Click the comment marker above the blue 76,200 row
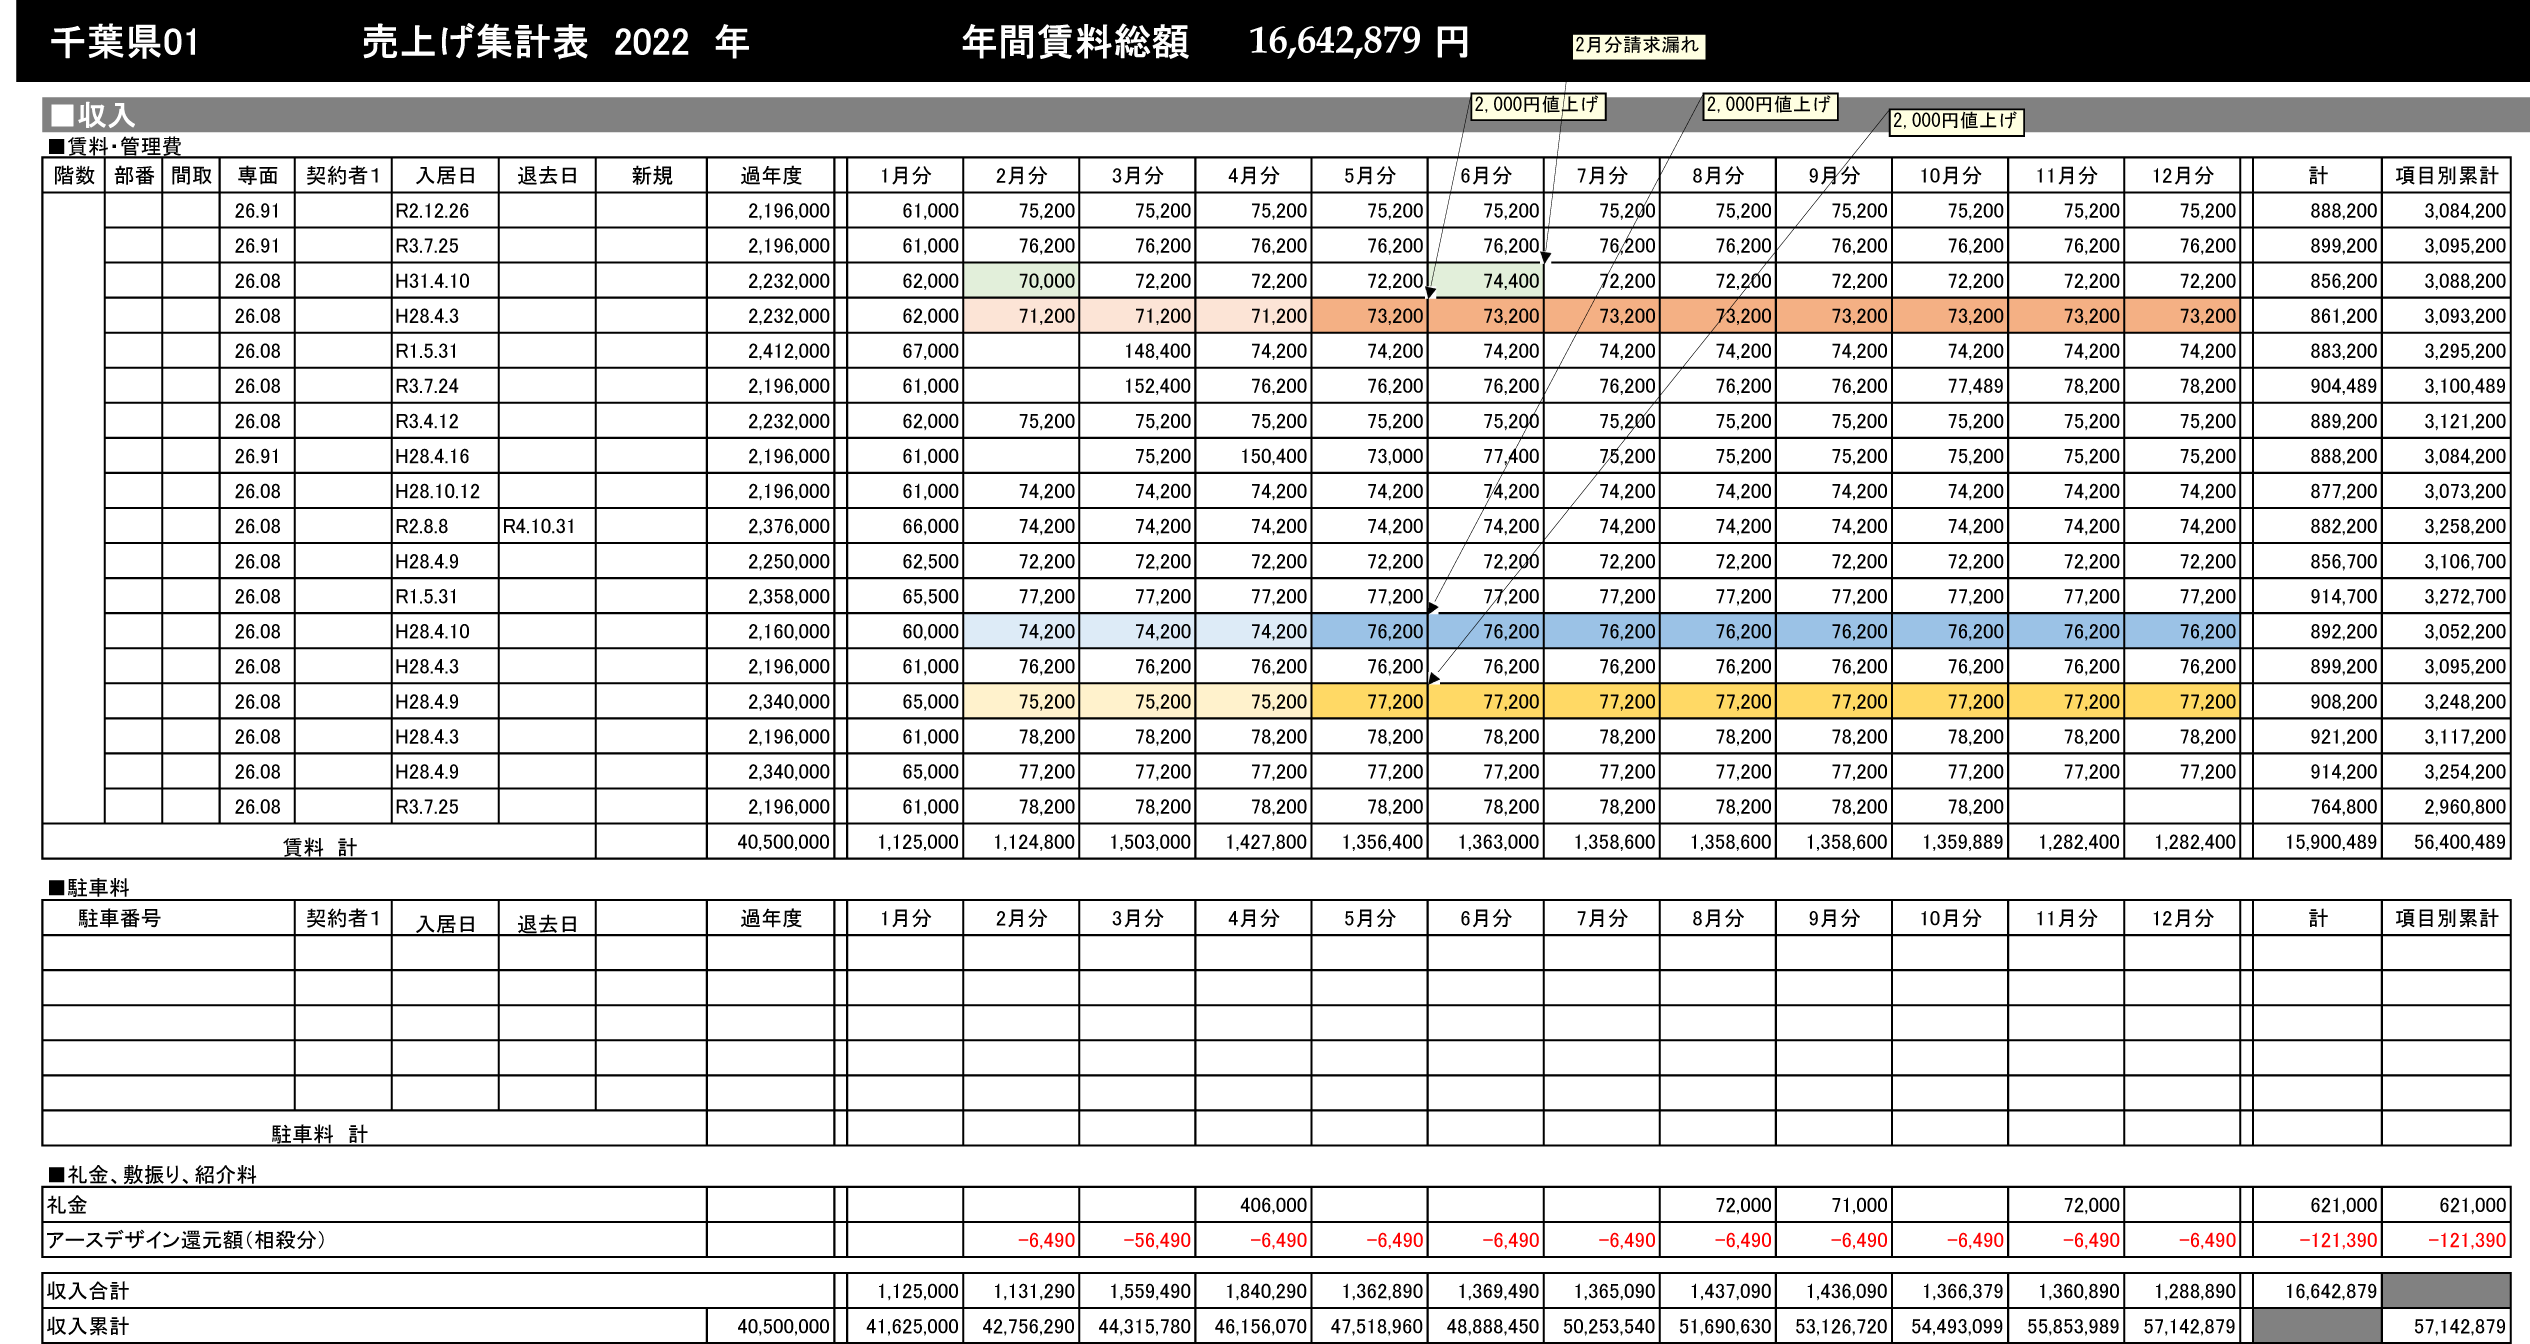 (x=1433, y=607)
